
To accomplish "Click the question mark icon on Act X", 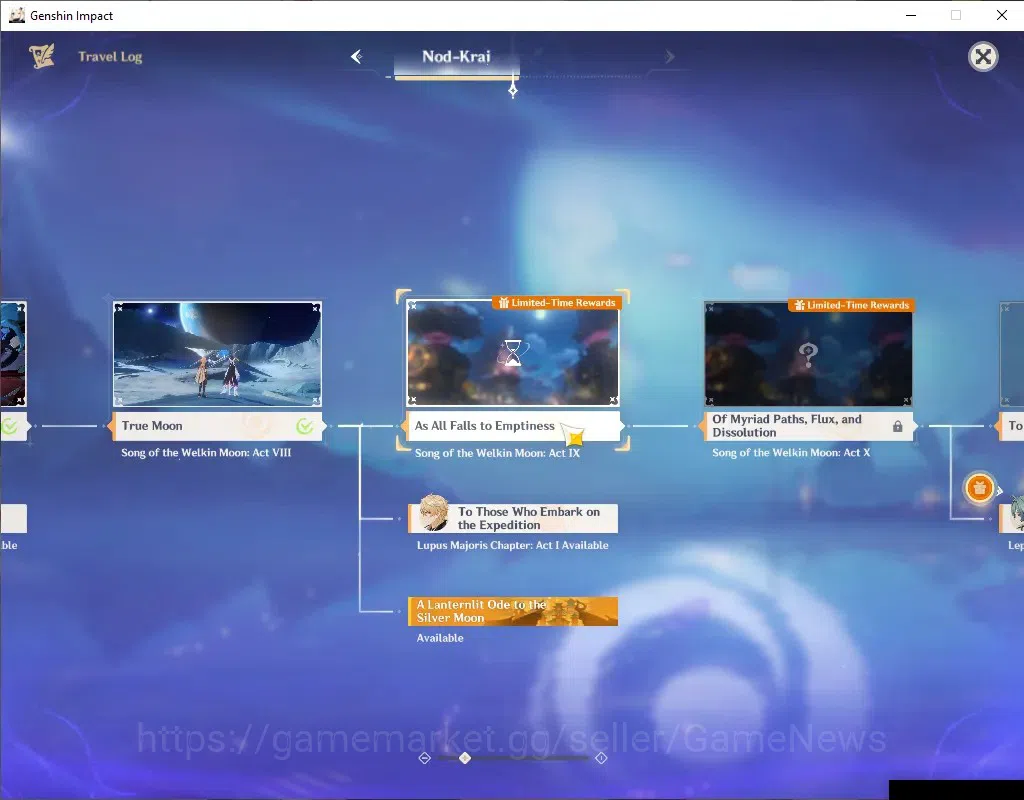I will click(808, 355).
